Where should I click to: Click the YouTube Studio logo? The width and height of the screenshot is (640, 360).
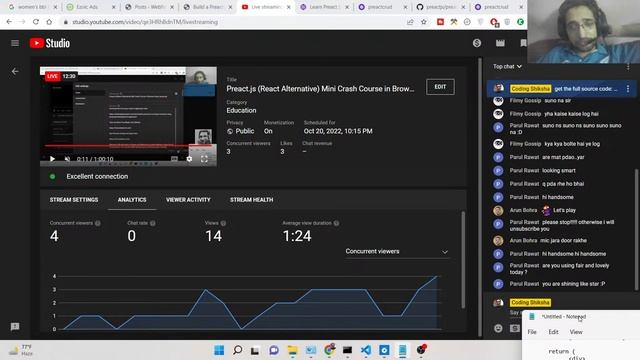pos(50,43)
